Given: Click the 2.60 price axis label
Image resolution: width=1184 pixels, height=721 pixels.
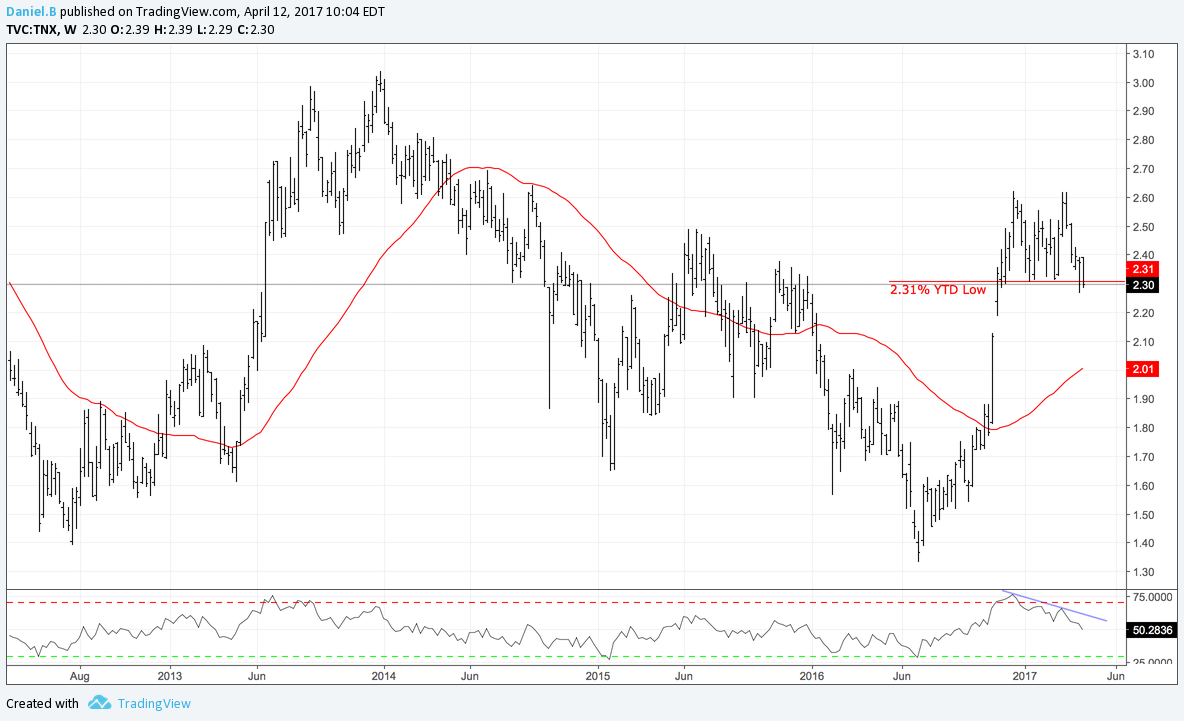Looking at the screenshot, I should pos(1142,198).
